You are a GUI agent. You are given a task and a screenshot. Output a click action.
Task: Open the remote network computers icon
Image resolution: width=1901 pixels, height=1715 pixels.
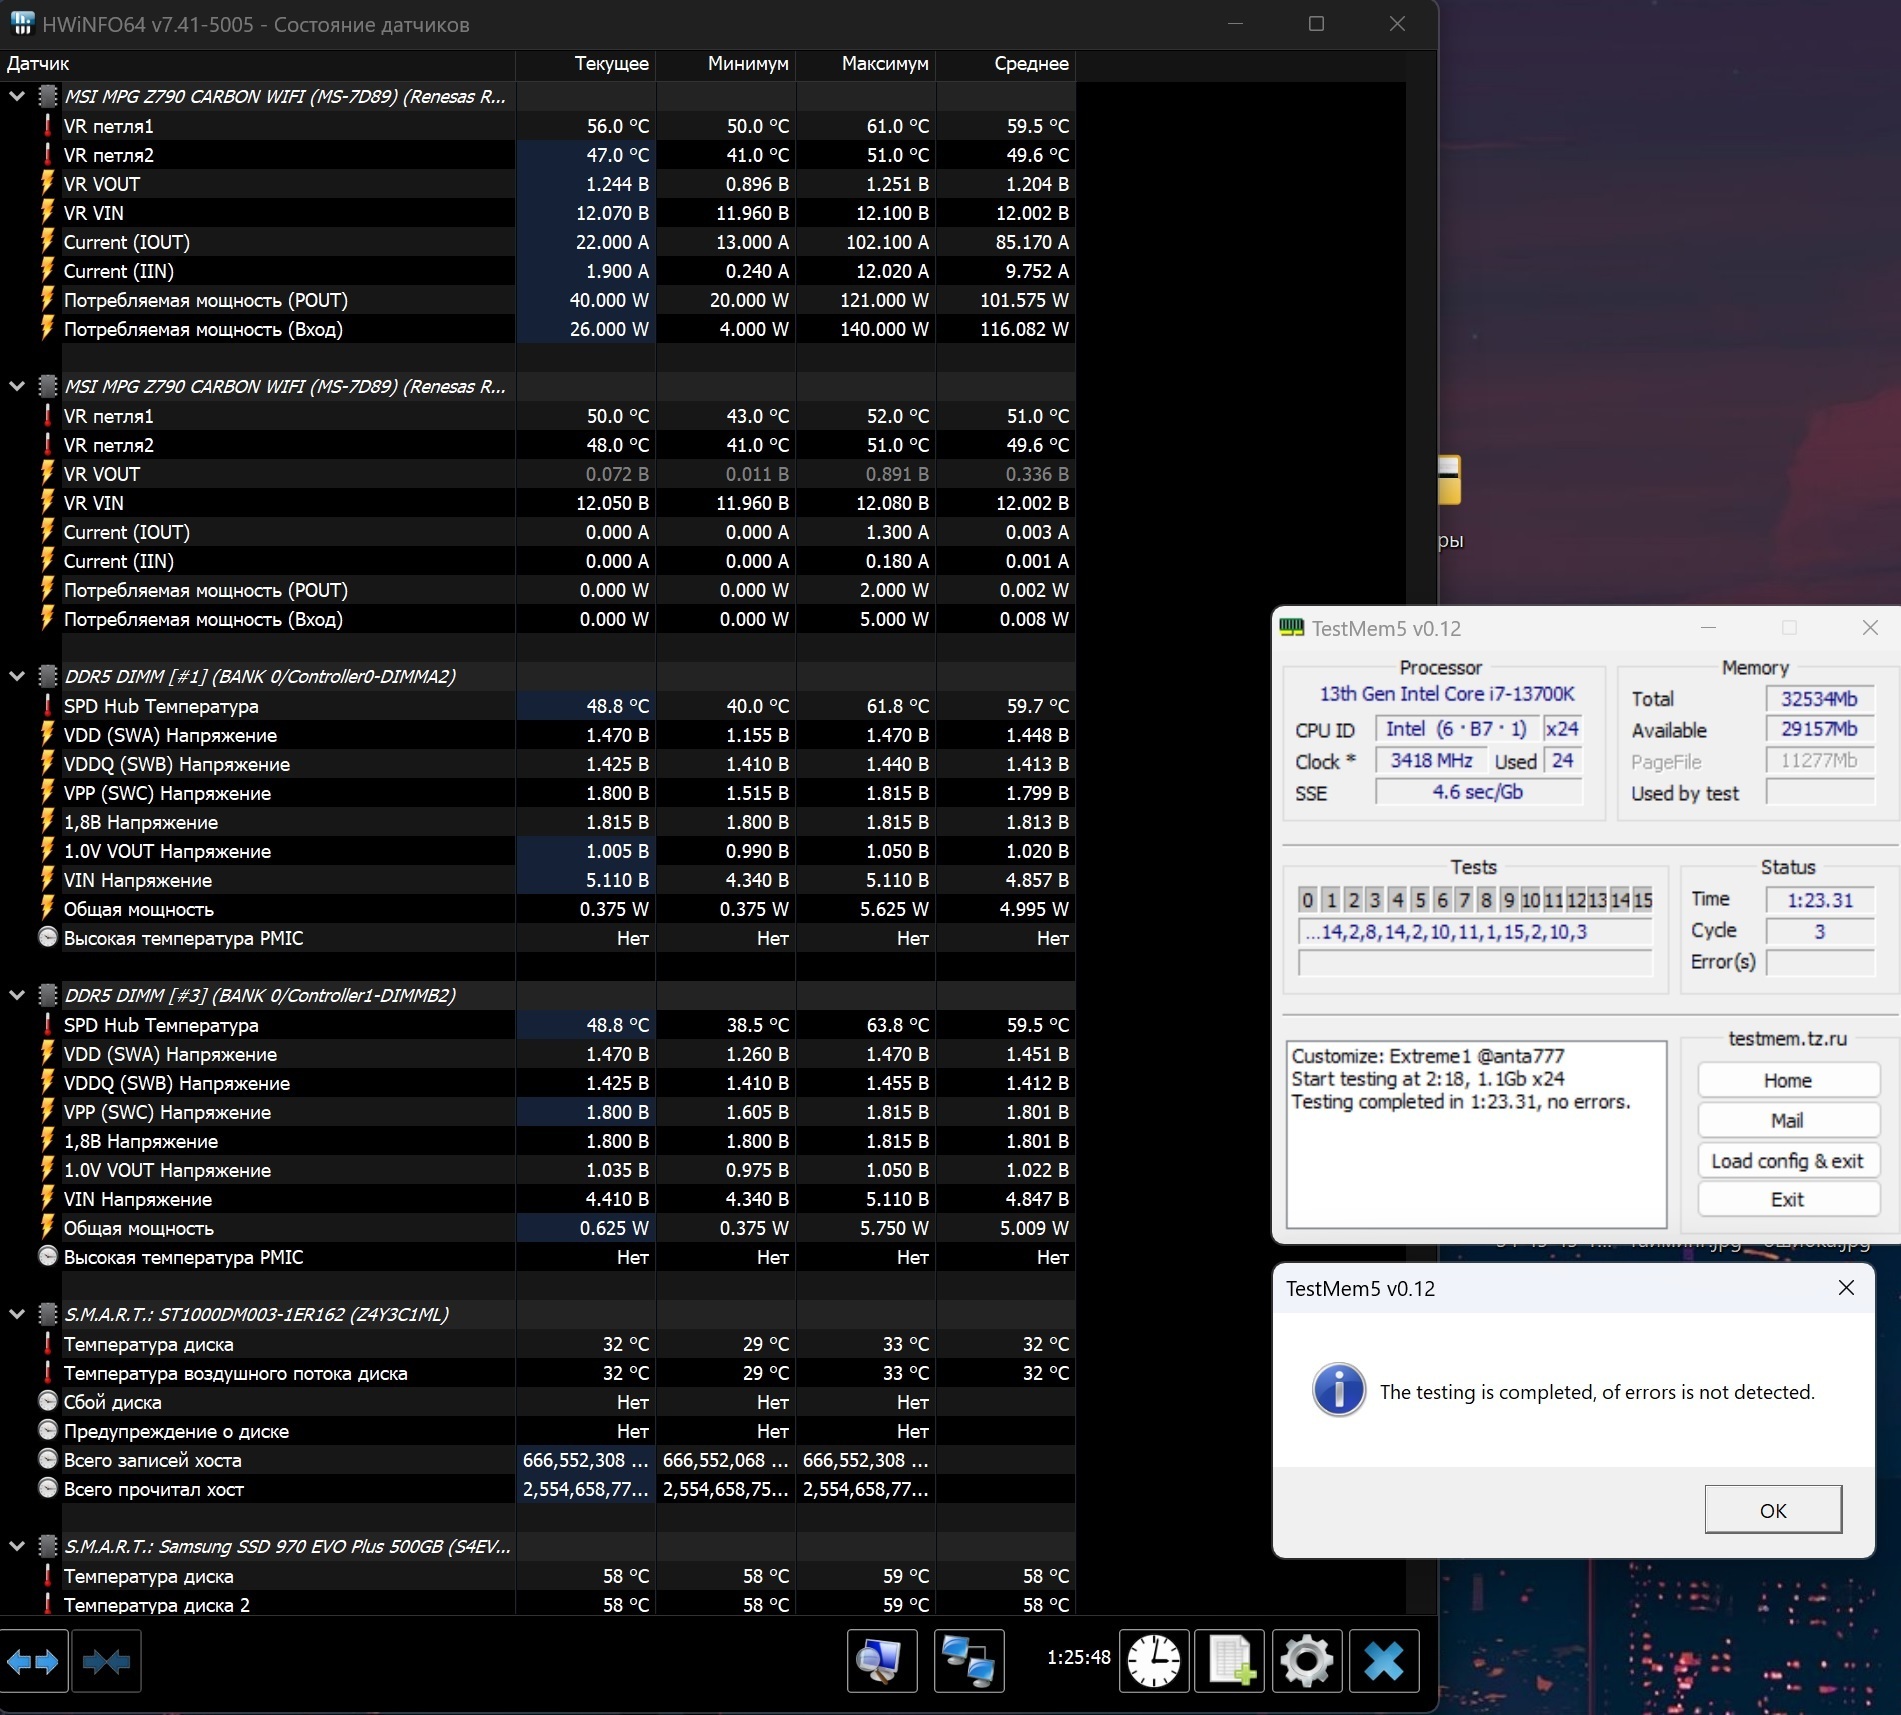(969, 1661)
